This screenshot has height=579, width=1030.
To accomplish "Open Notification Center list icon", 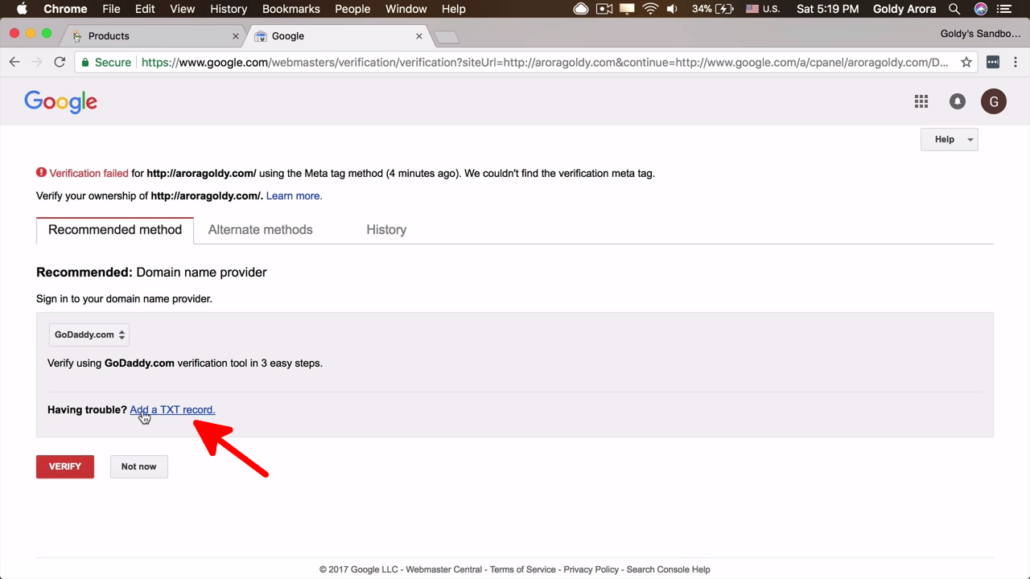I will [1004, 9].
